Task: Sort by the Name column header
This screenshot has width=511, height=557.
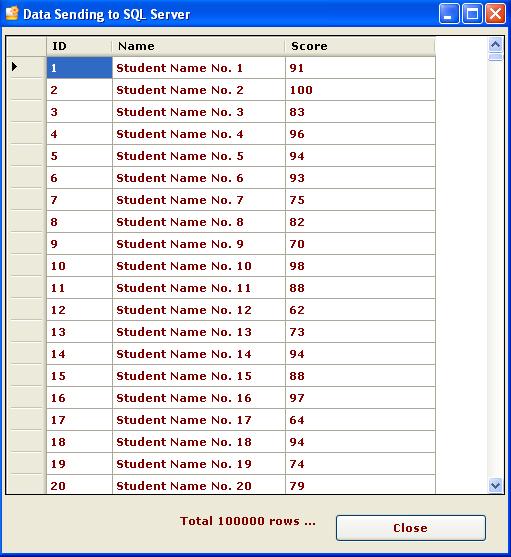Action: pos(199,46)
